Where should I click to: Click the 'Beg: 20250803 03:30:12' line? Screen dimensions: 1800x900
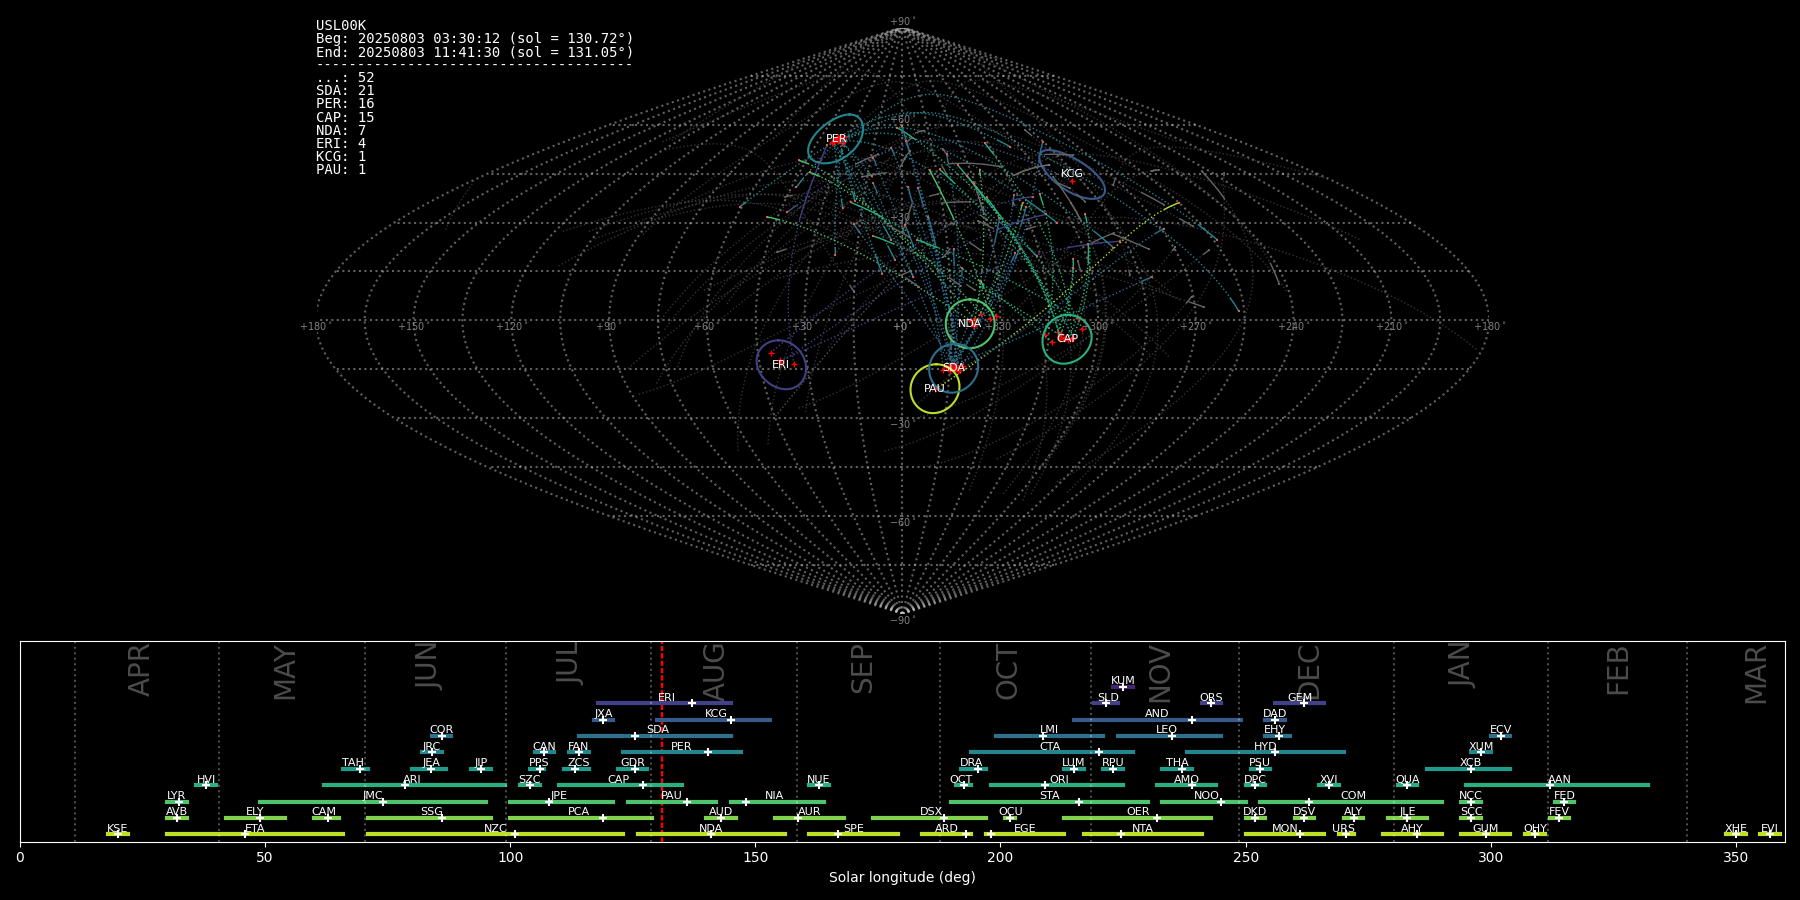475,39
